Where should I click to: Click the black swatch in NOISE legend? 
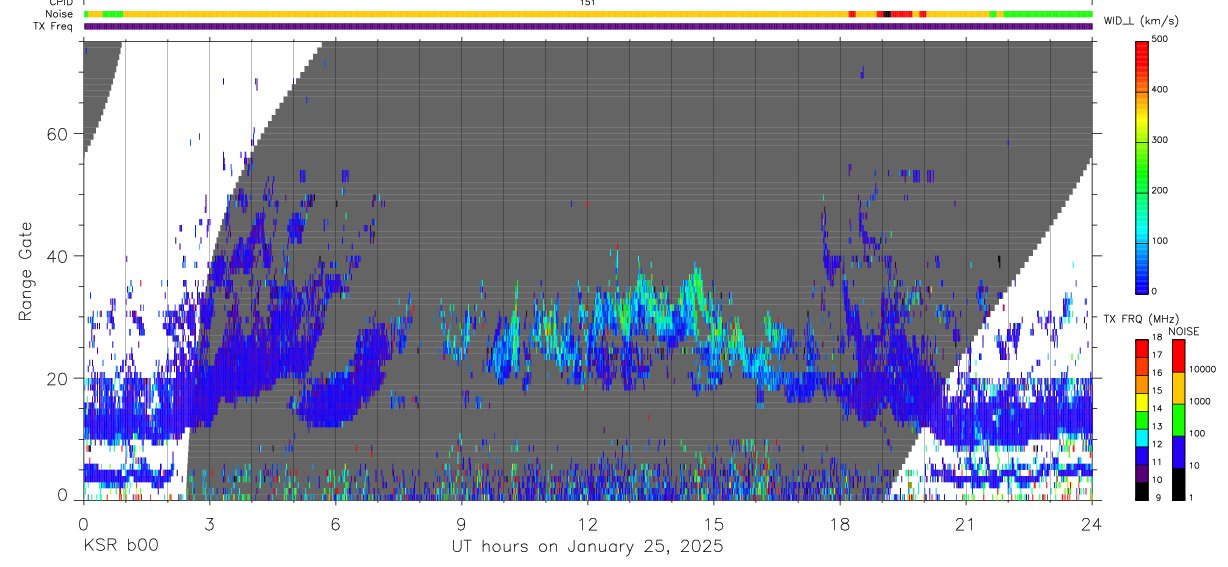pyautogui.click(x=1178, y=484)
